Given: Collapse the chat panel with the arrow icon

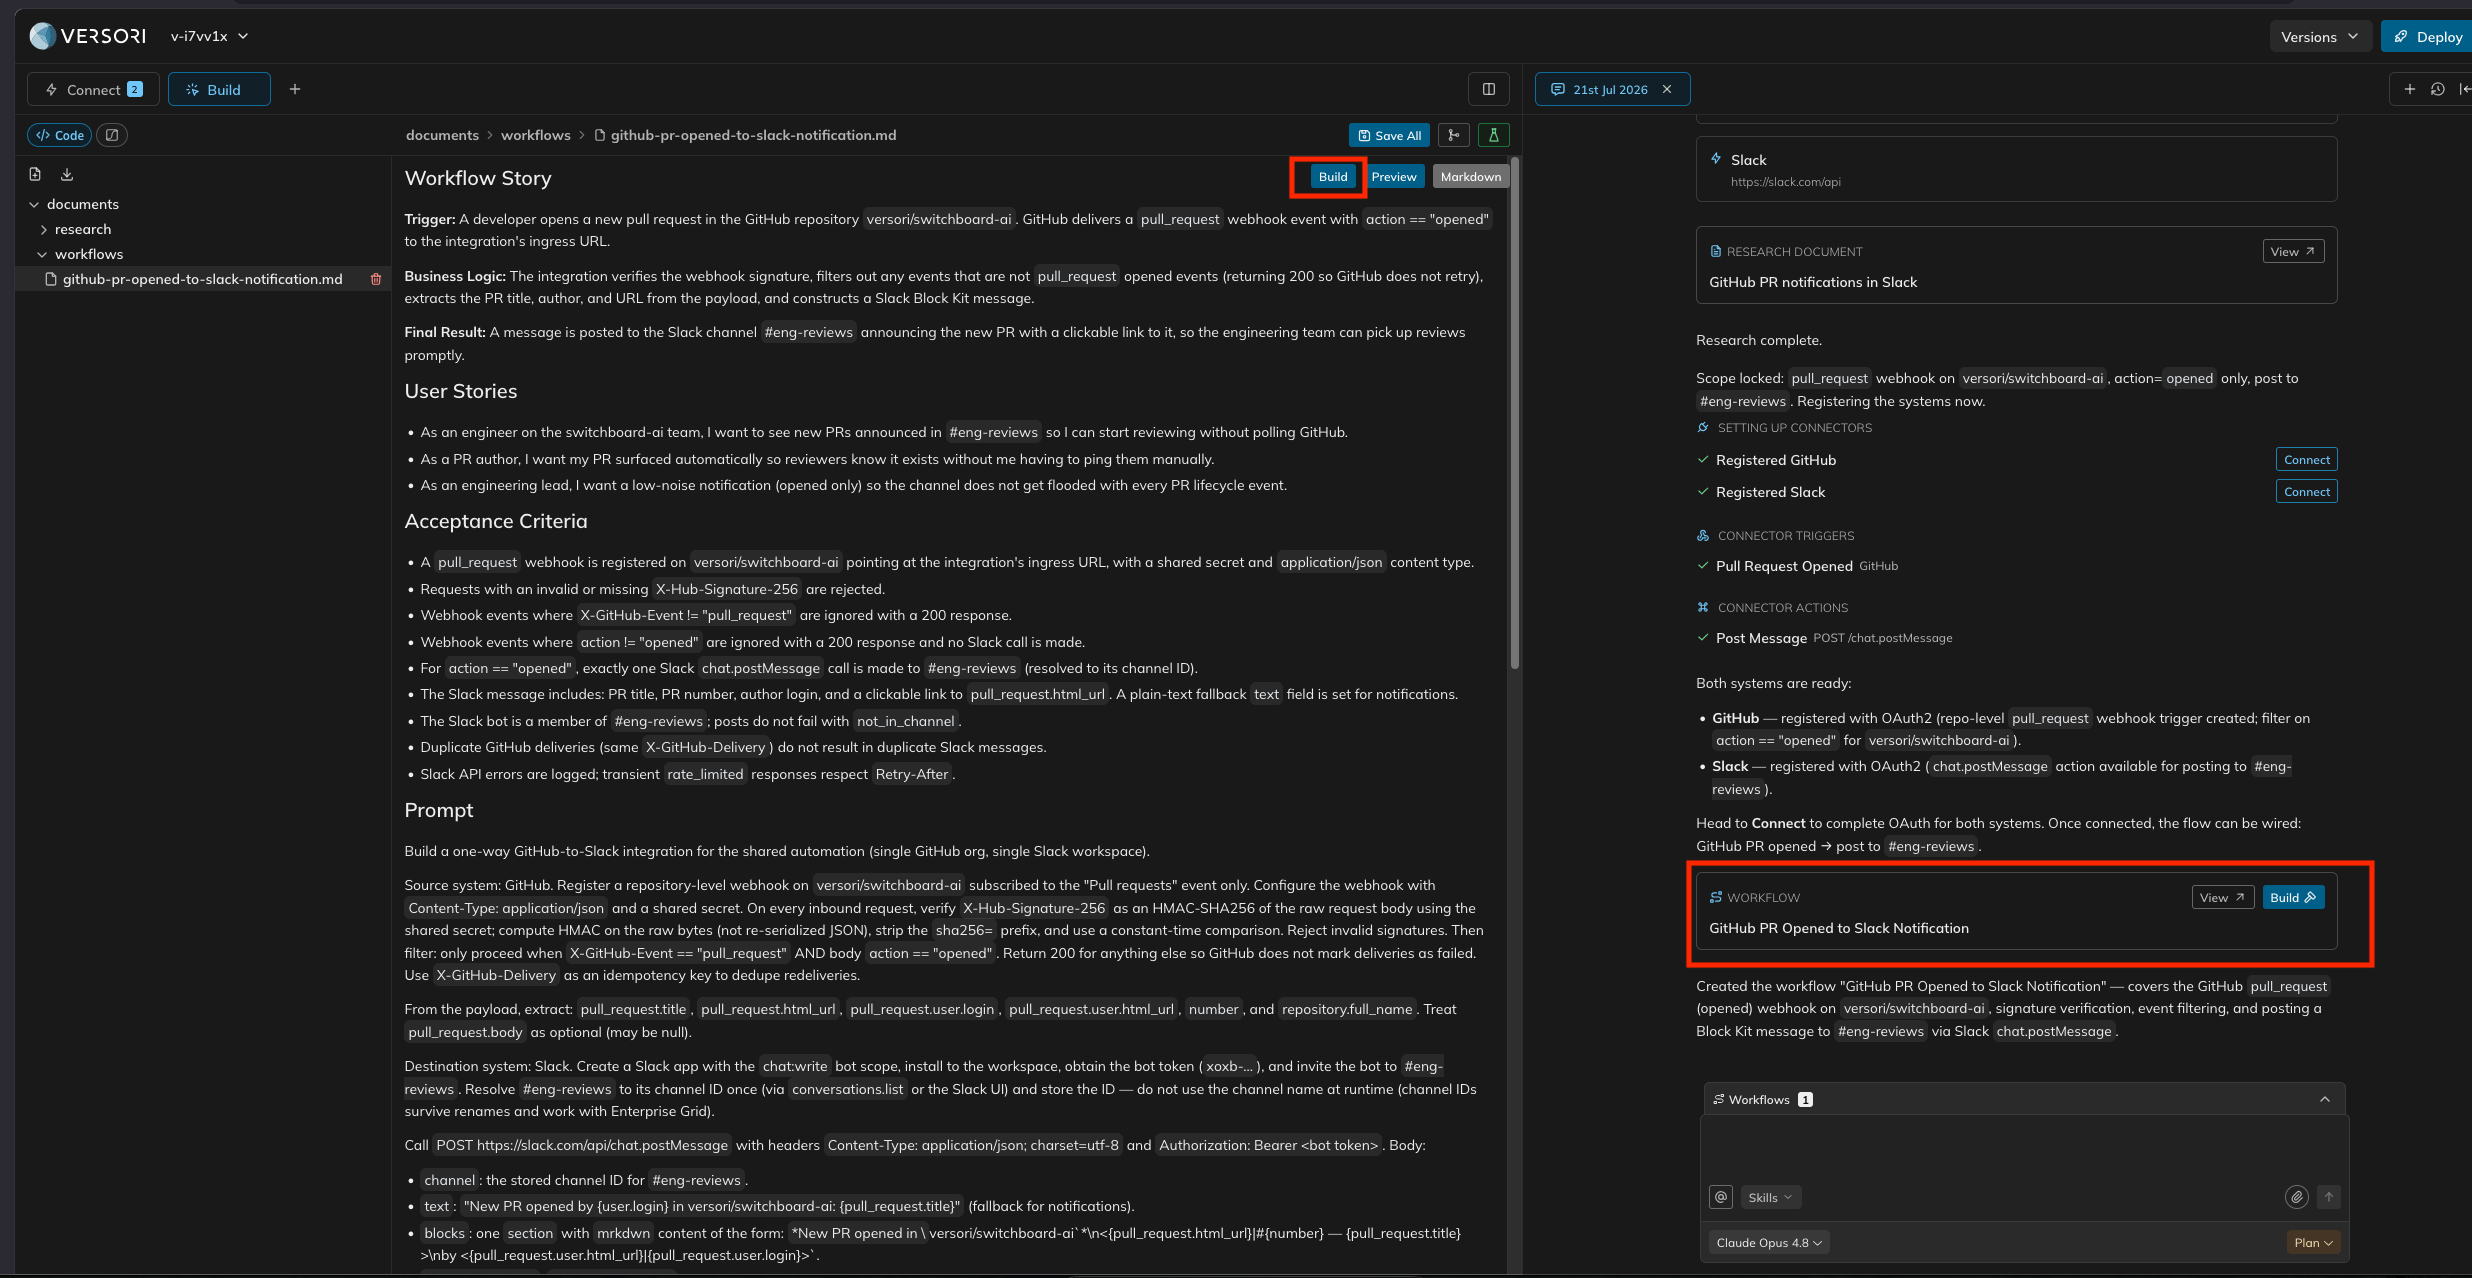Looking at the screenshot, I should pyautogui.click(x=2464, y=89).
